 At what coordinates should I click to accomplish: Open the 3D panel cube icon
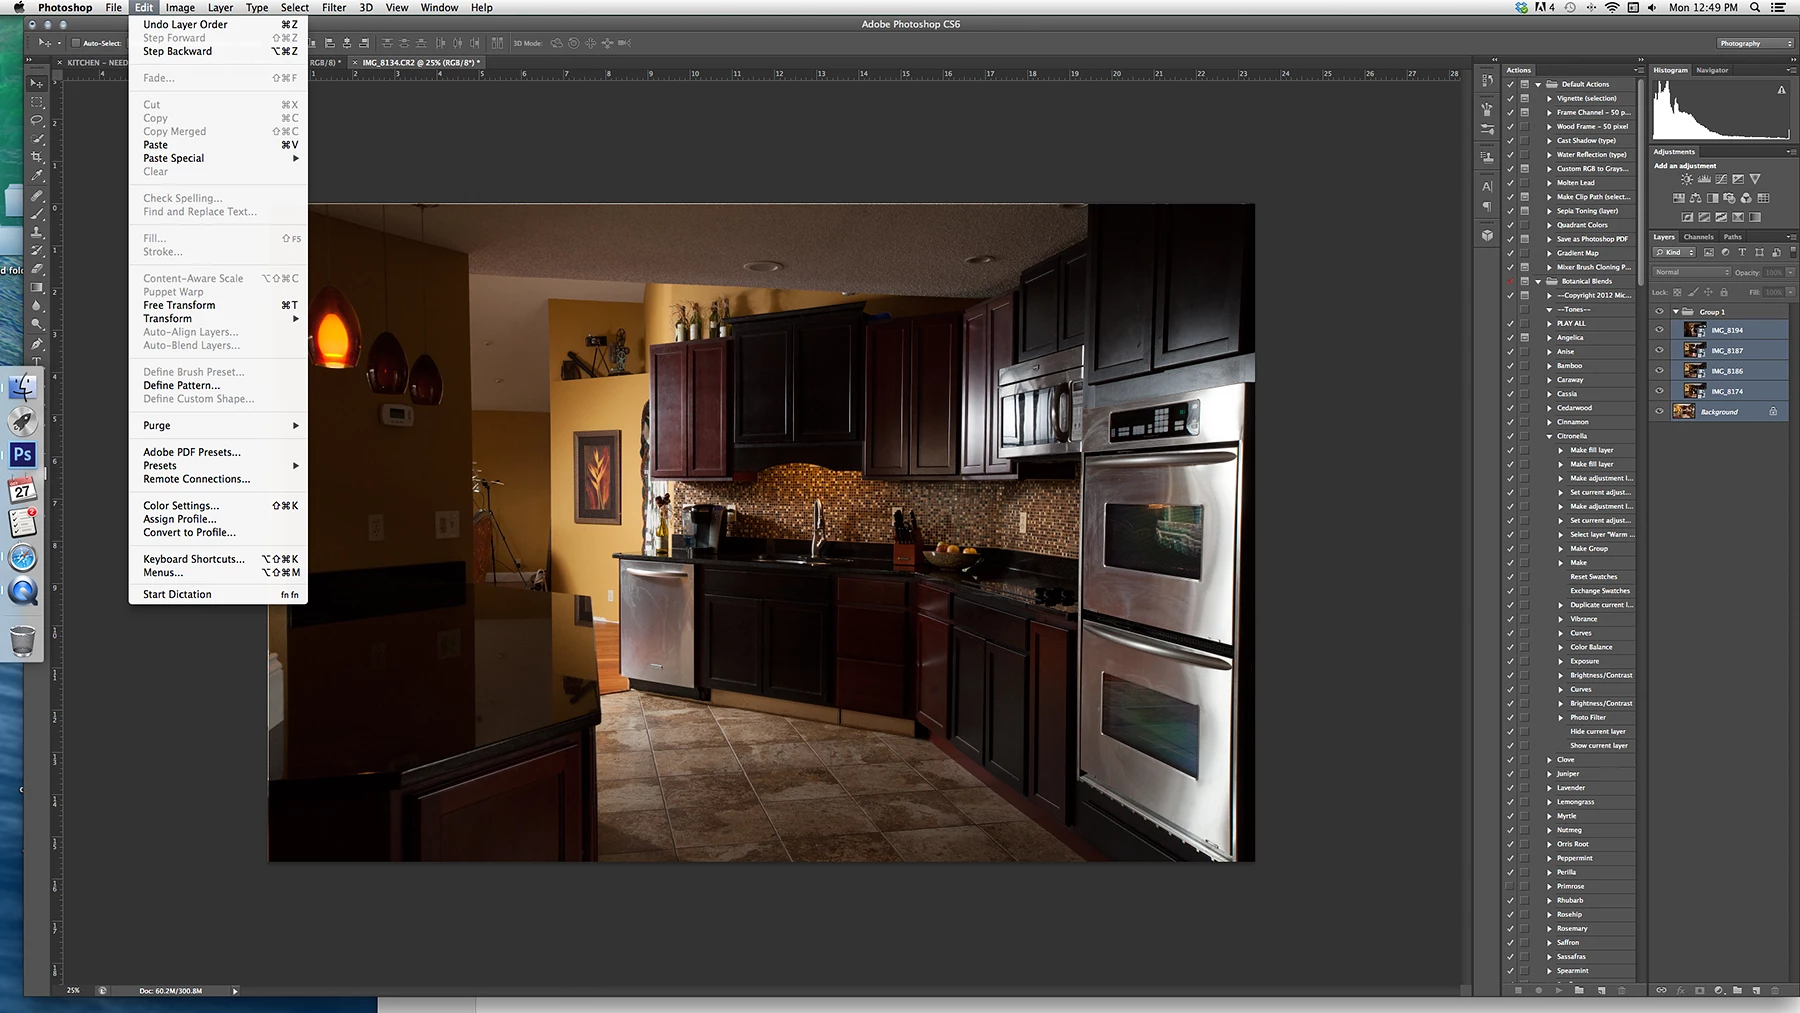[x=1487, y=235]
